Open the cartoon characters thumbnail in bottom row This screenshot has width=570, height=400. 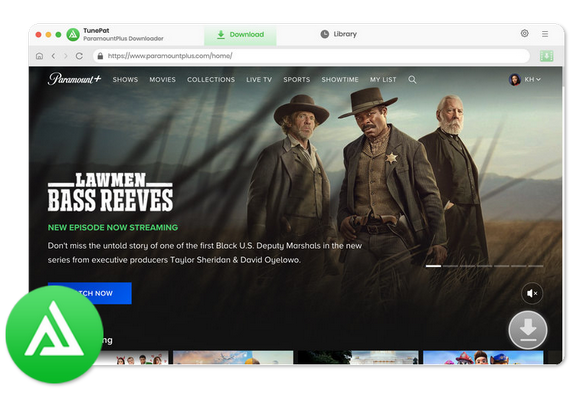(x=483, y=357)
